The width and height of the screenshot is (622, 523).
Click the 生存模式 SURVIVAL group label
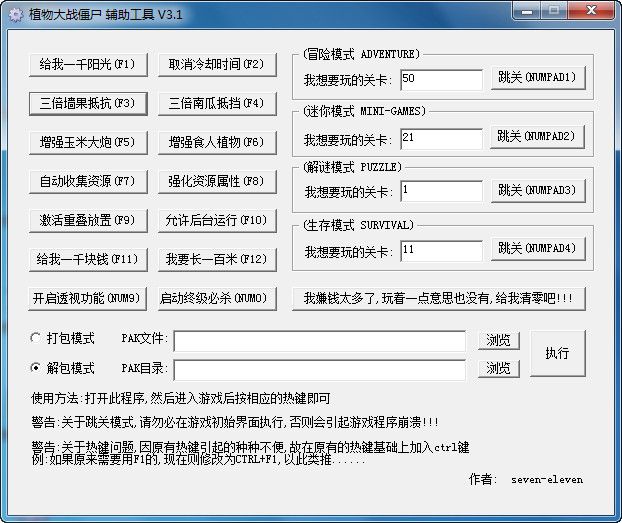tap(358, 225)
